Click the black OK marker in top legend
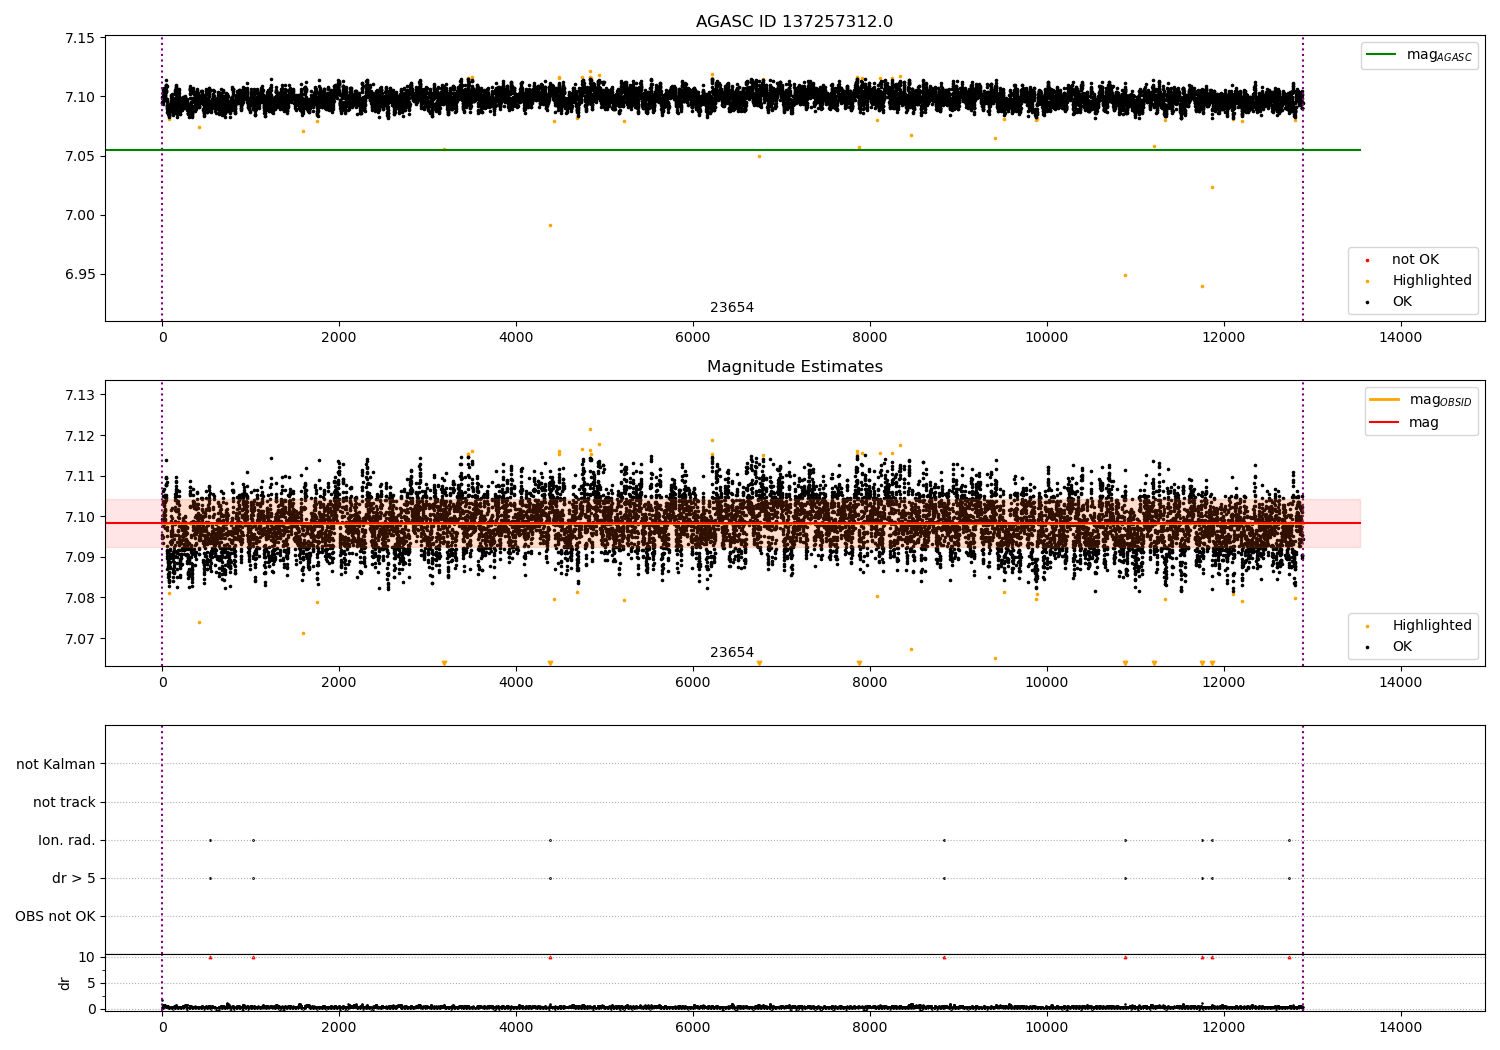The image size is (1500, 1050). coord(1367,302)
